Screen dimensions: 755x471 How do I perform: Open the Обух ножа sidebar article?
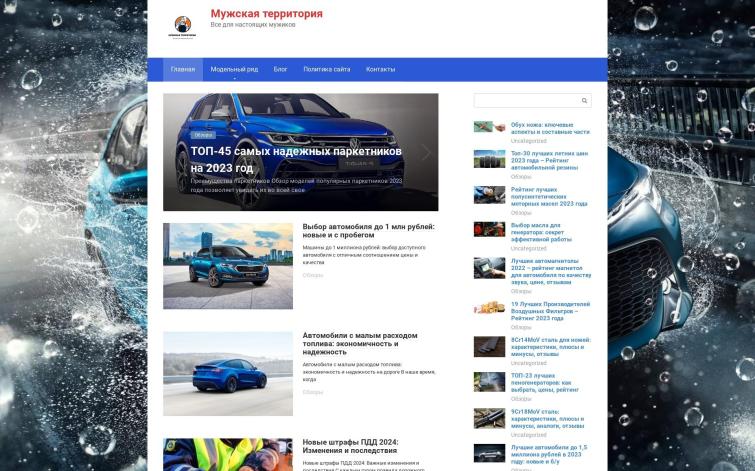pyautogui.click(x=550, y=128)
